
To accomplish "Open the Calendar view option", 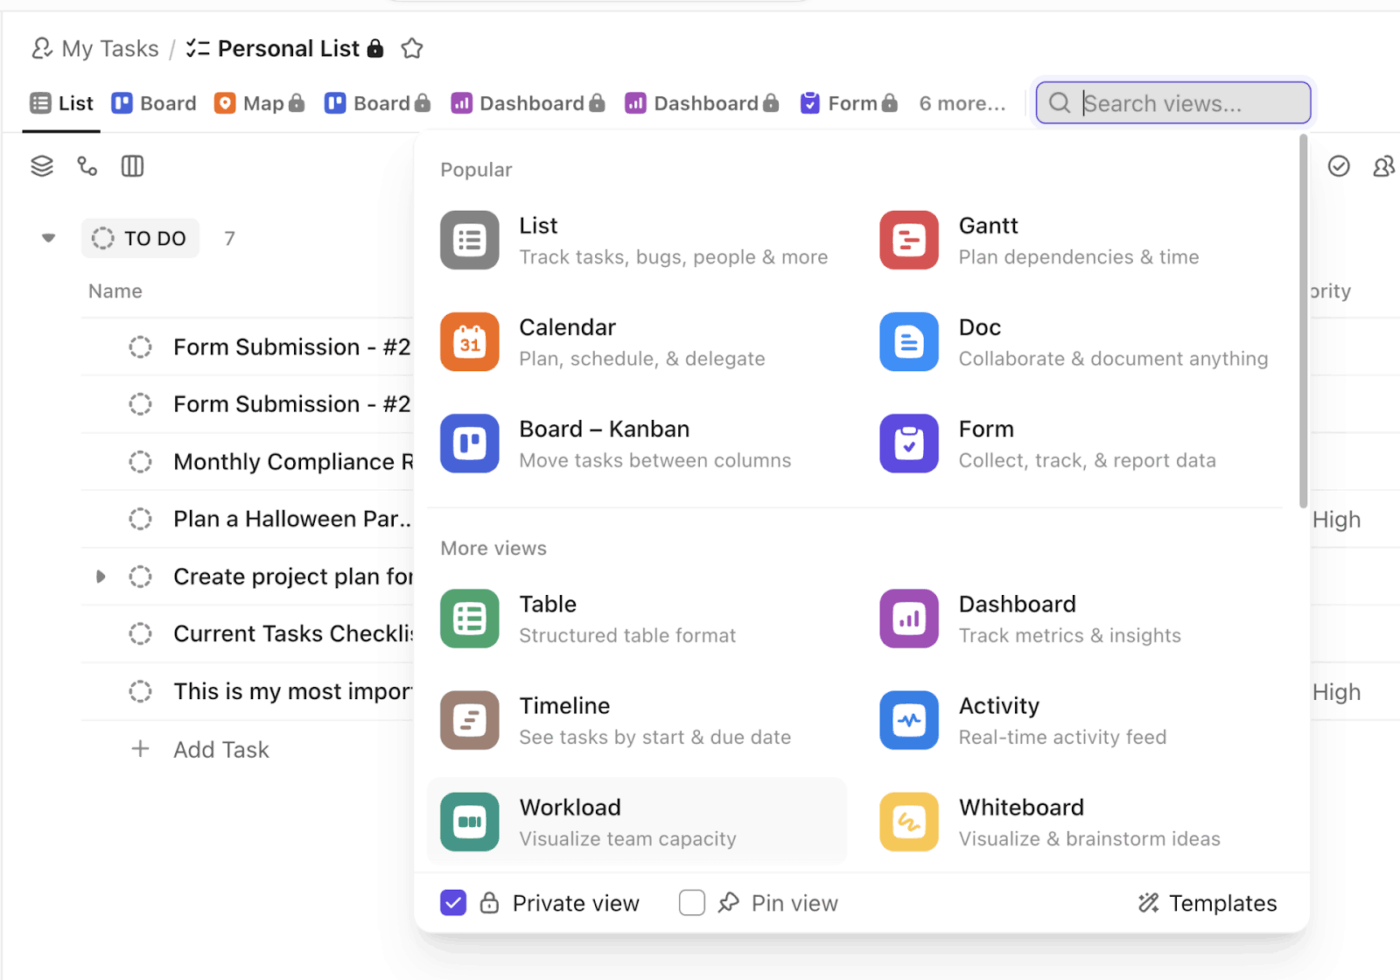I will coord(469,341).
